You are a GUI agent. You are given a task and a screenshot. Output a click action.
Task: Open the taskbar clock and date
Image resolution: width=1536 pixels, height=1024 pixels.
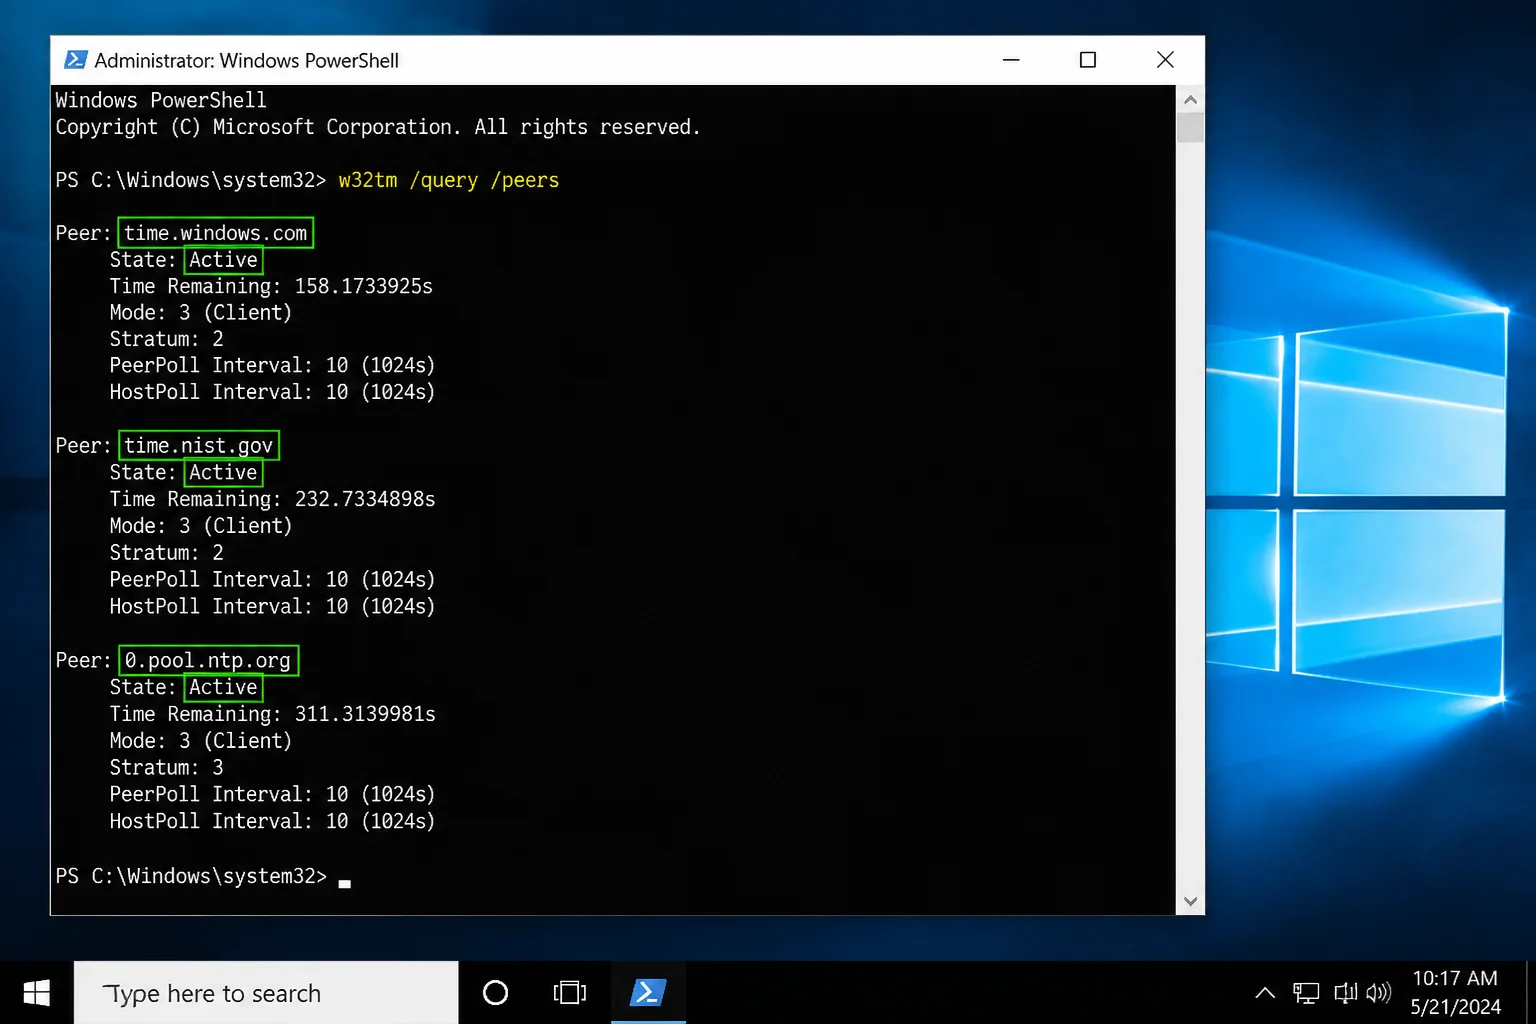(1455, 993)
